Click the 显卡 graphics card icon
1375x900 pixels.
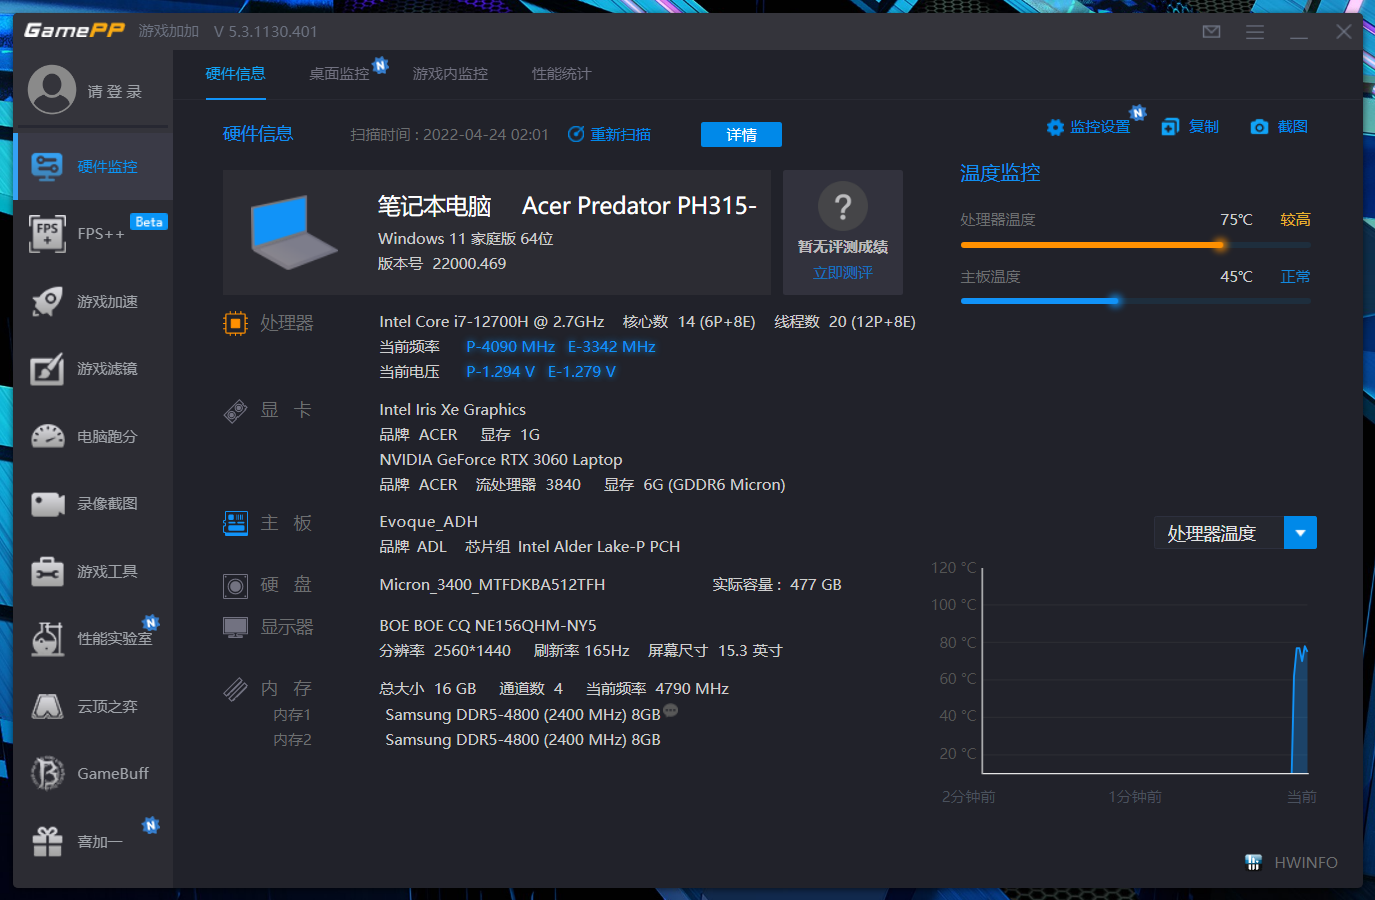pyautogui.click(x=235, y=411)
